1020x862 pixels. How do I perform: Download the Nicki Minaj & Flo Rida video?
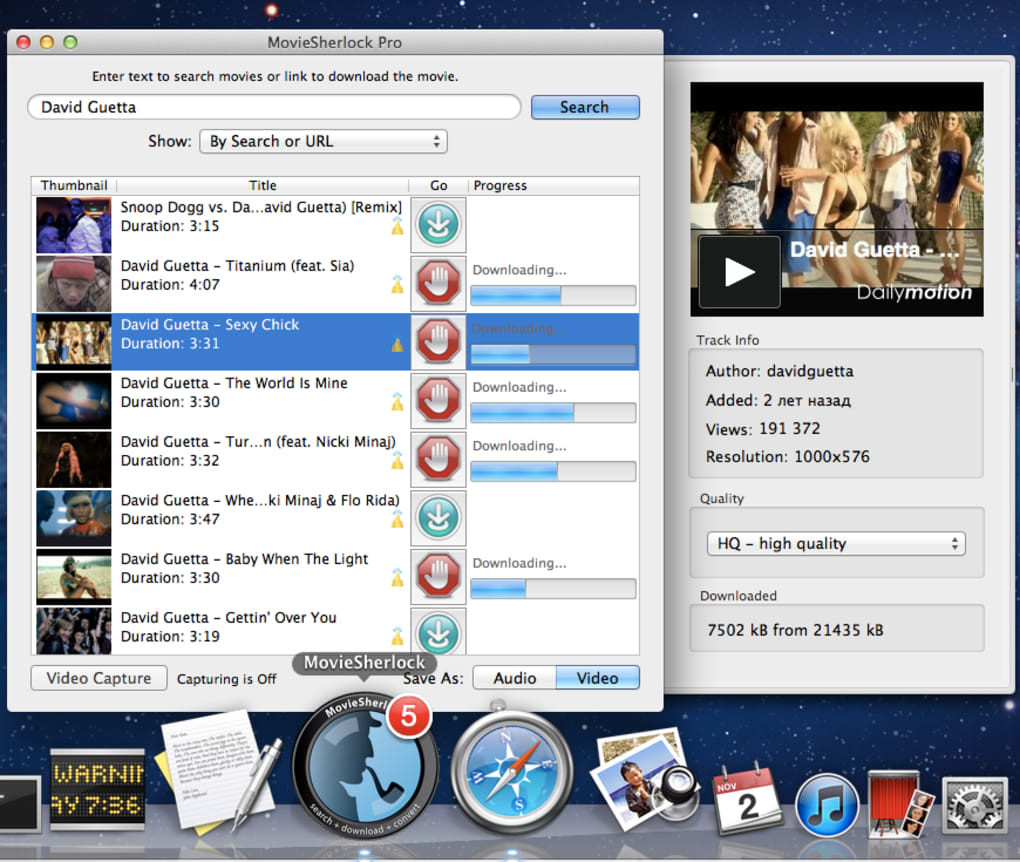(438, 517)
